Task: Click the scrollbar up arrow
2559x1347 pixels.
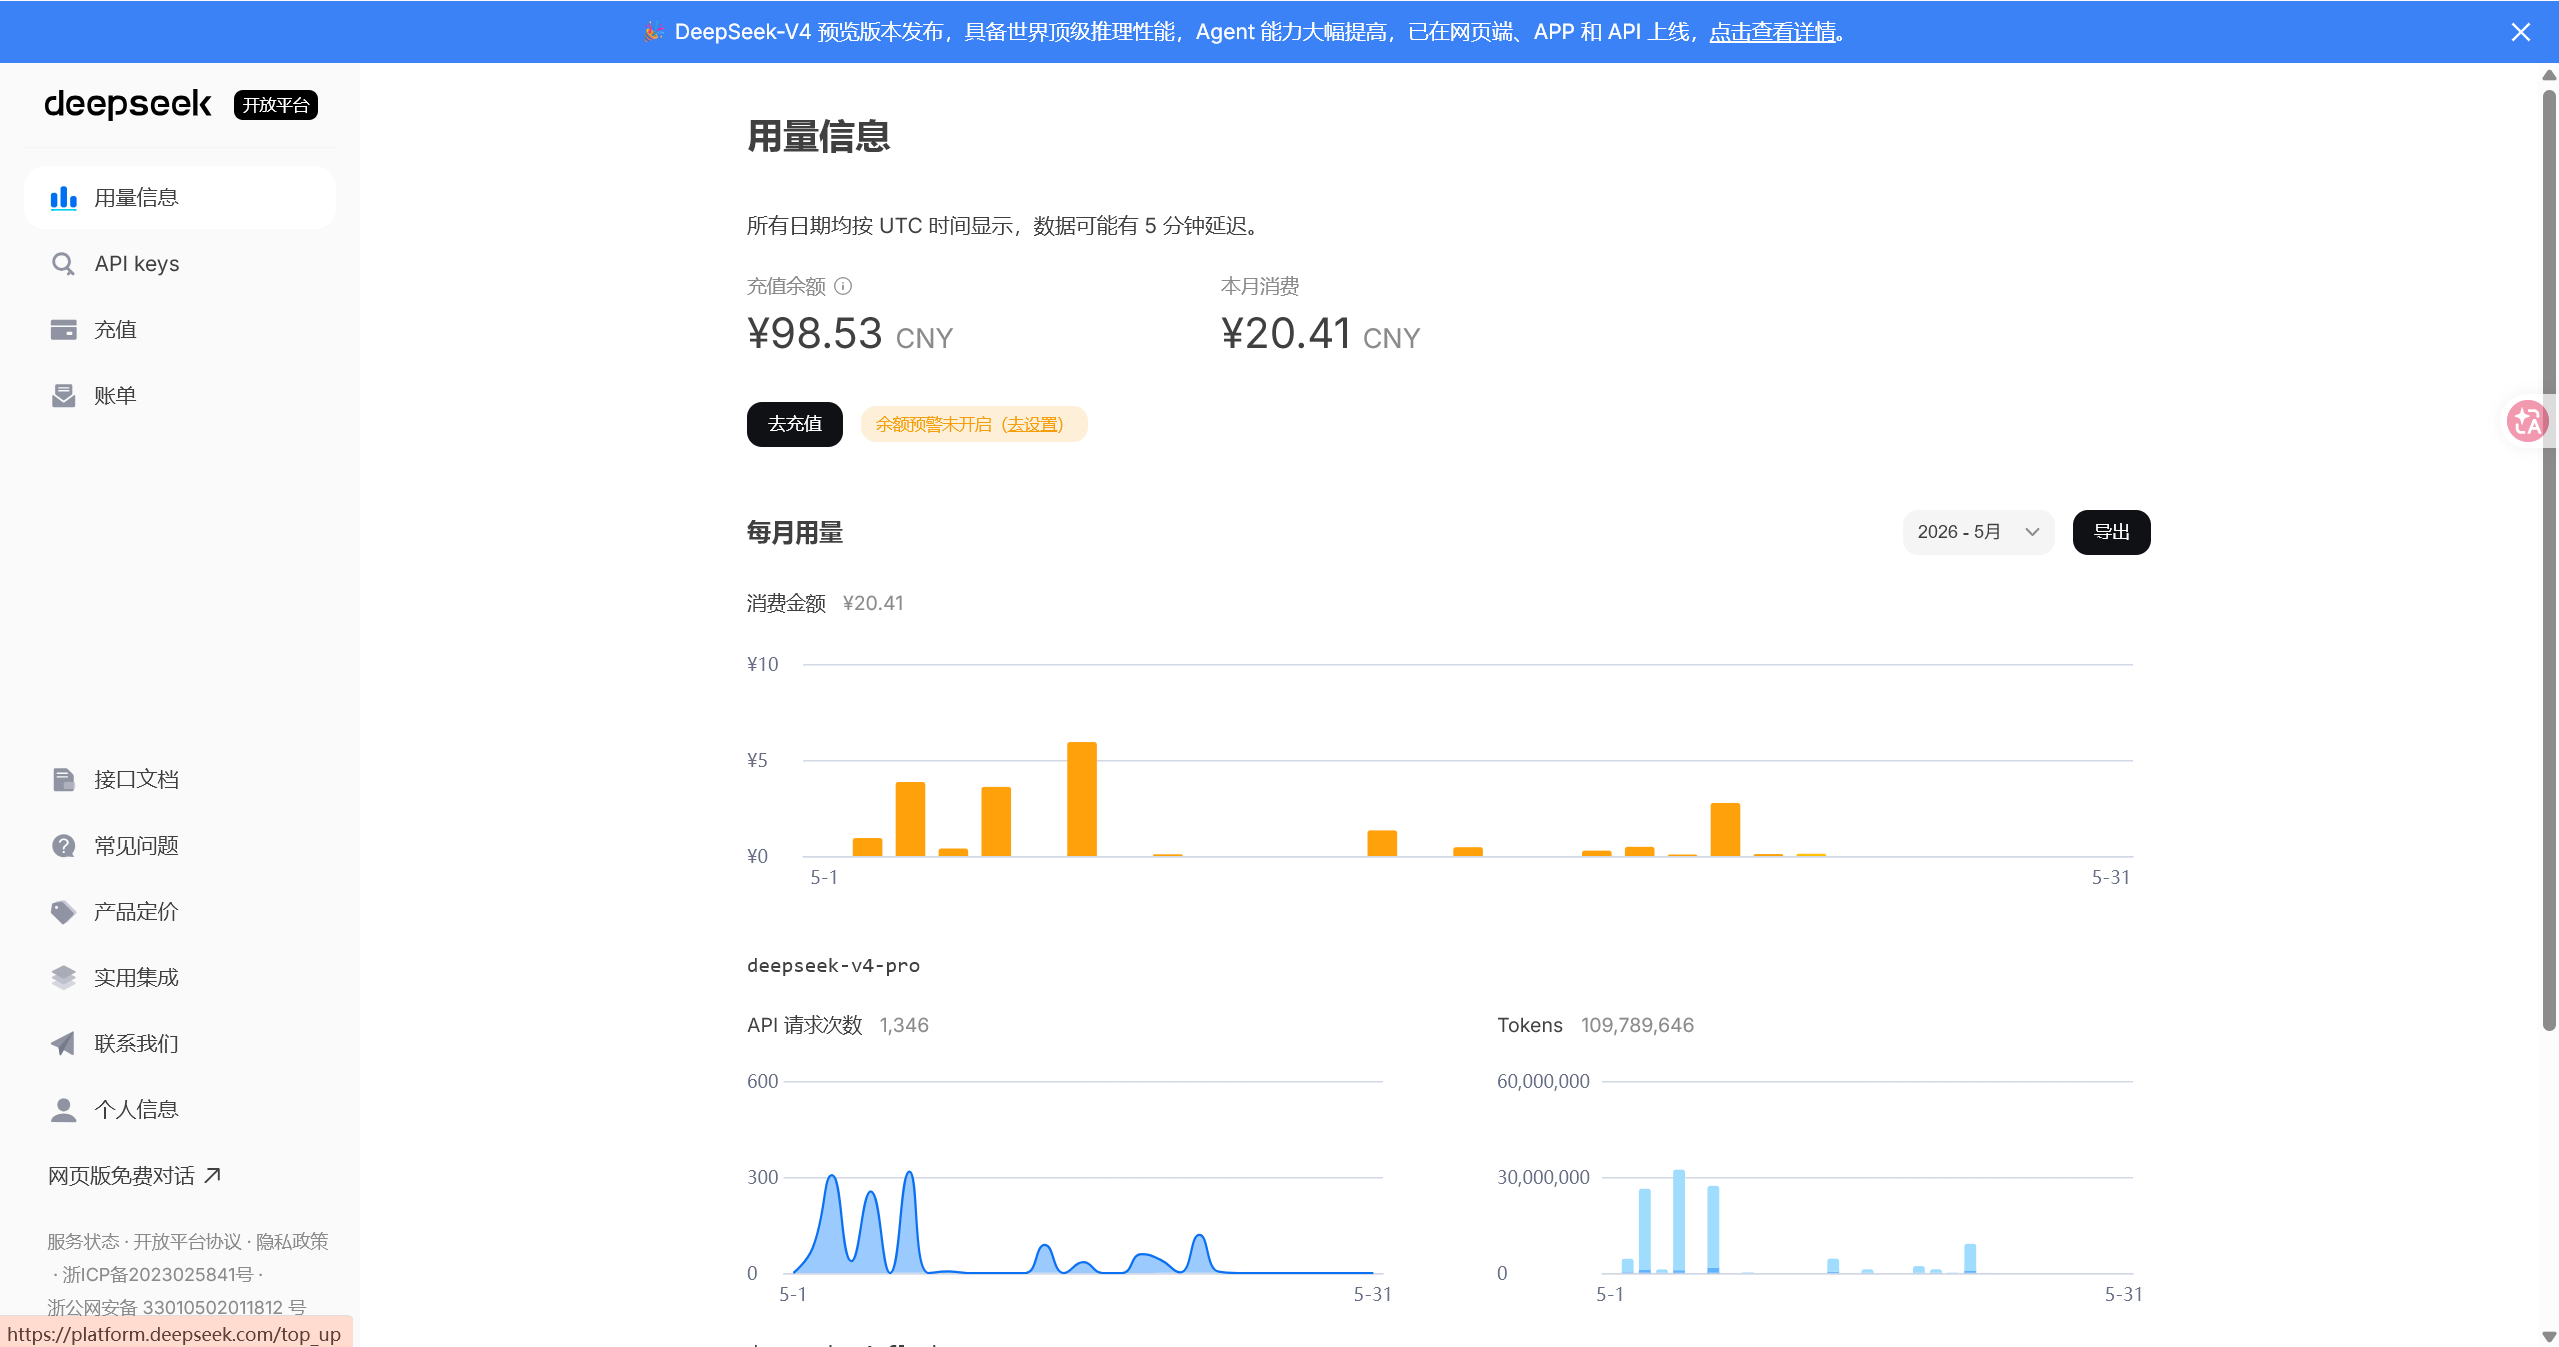Action: 2549,75
